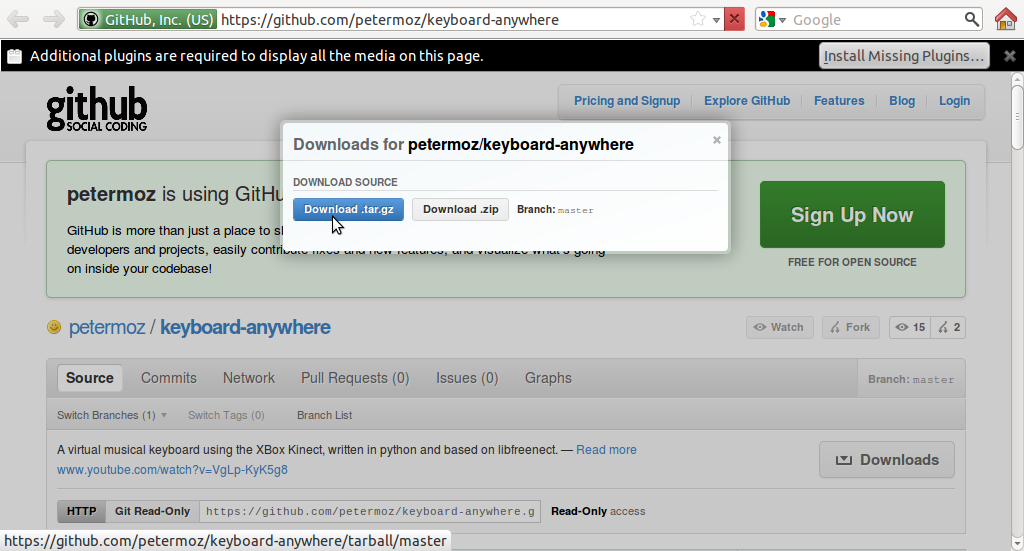Open Pricing and Signup link

coord(627,101)
